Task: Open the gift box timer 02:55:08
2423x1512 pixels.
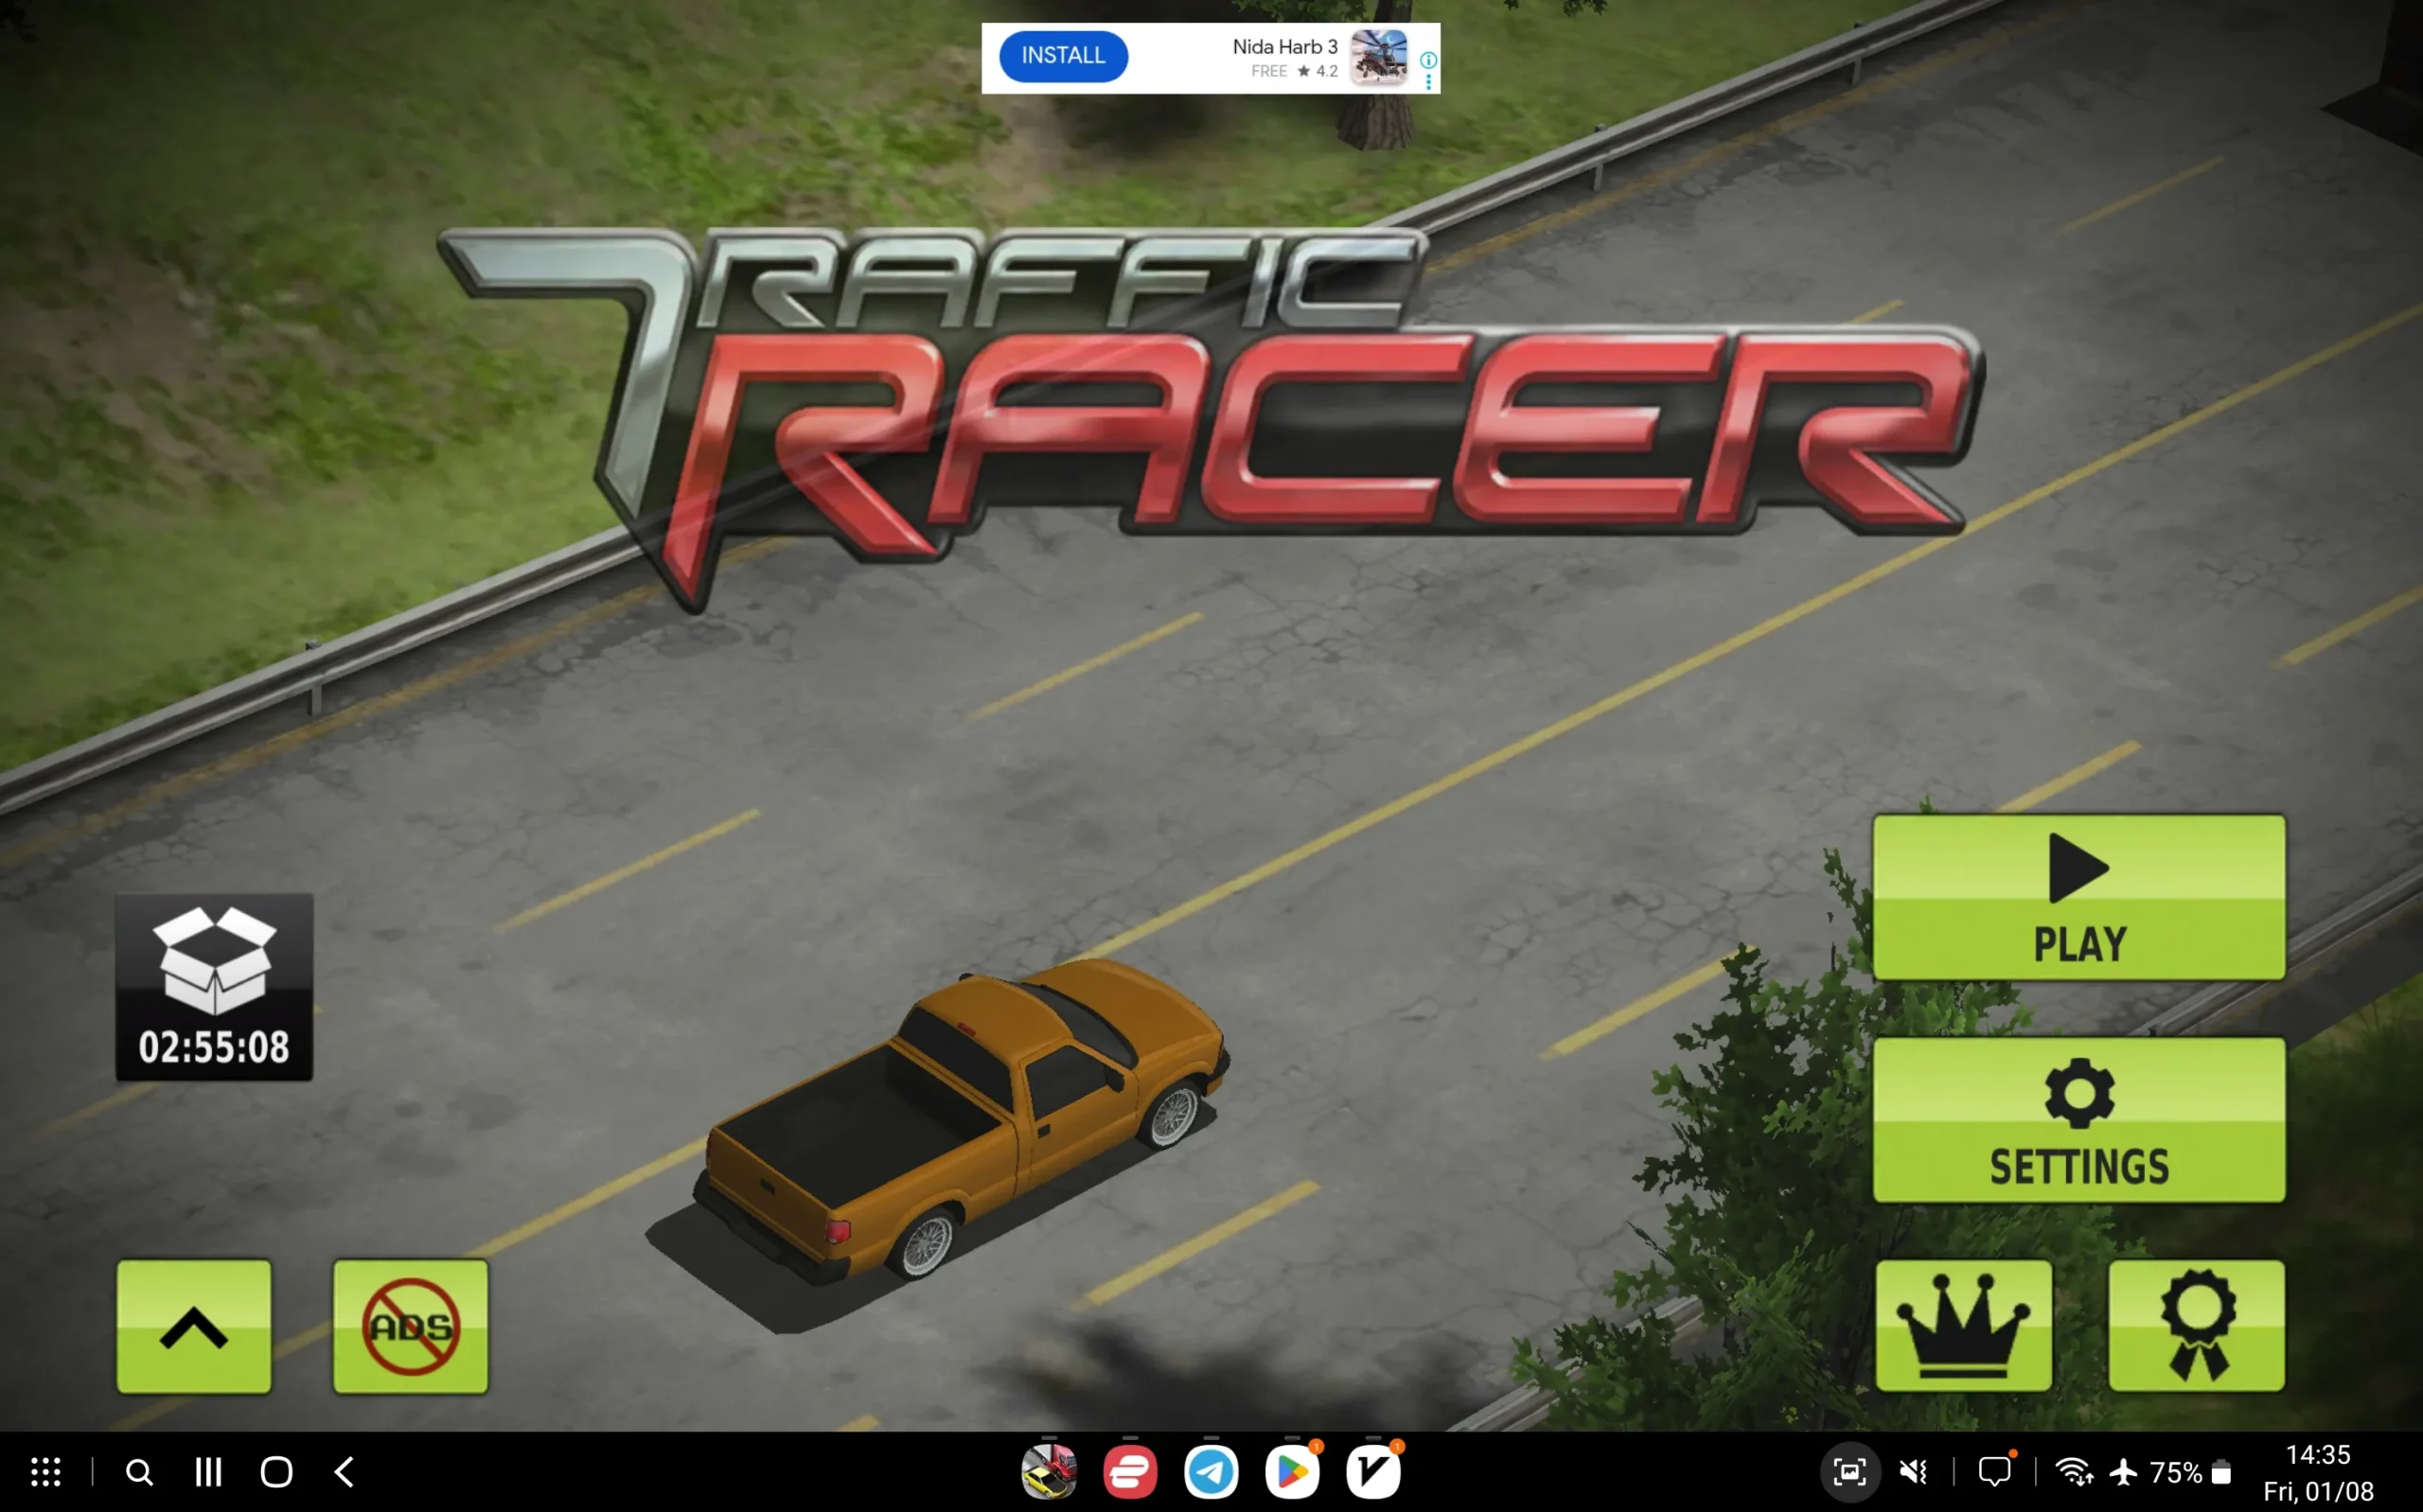Action: [x=214, y=987]
